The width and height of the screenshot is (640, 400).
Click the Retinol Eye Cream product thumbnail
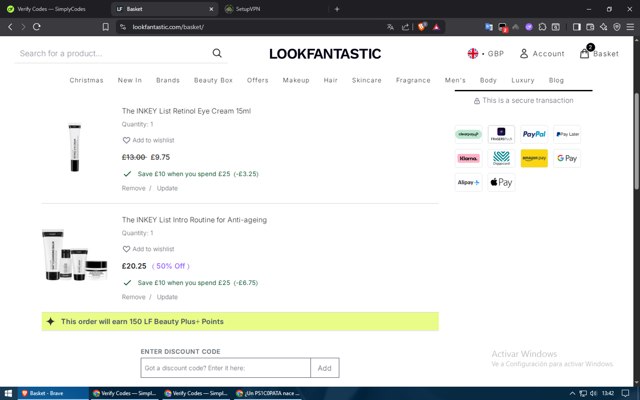(75, 148)
